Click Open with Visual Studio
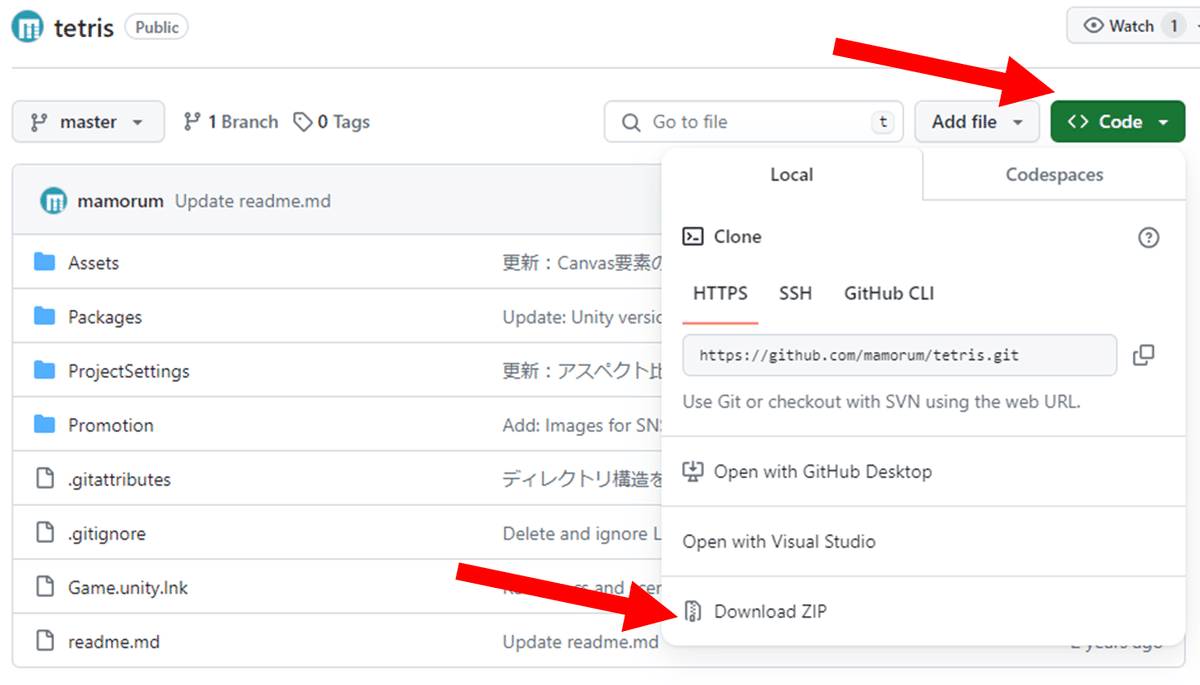The height and width of the screenshot is (685, 1200). tap(779, 542)
